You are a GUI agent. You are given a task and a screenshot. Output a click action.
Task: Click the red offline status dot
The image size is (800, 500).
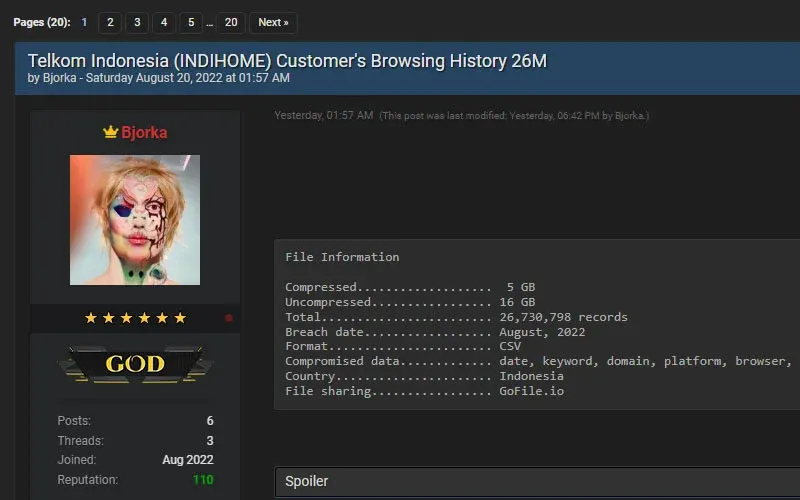(229, 318)
